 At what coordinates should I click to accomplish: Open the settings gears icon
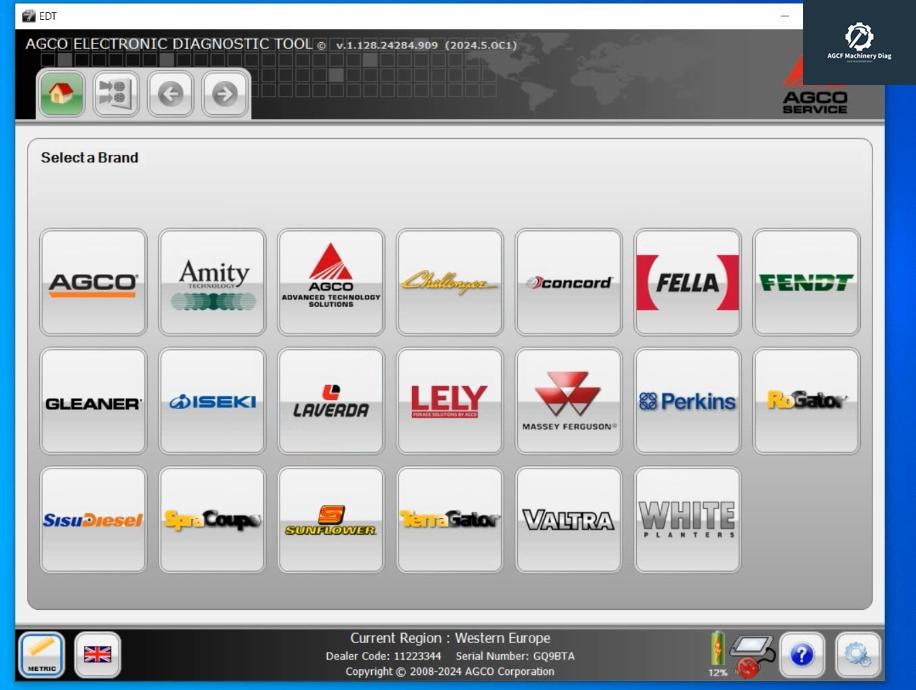point(858,655)
